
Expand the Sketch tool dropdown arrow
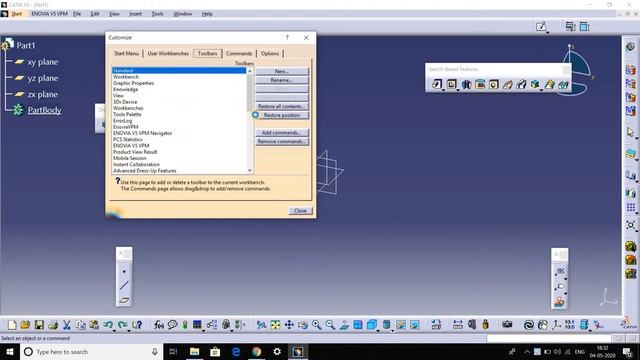click(547, 32)
